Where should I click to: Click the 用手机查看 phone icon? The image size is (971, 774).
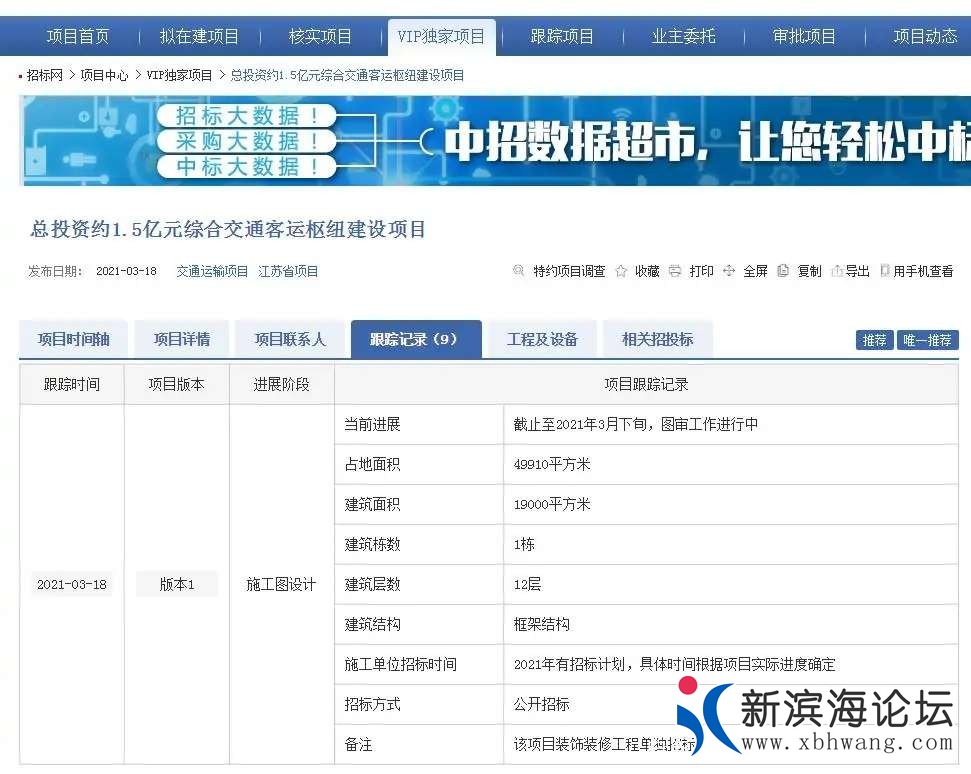click(x=884, y=271)
